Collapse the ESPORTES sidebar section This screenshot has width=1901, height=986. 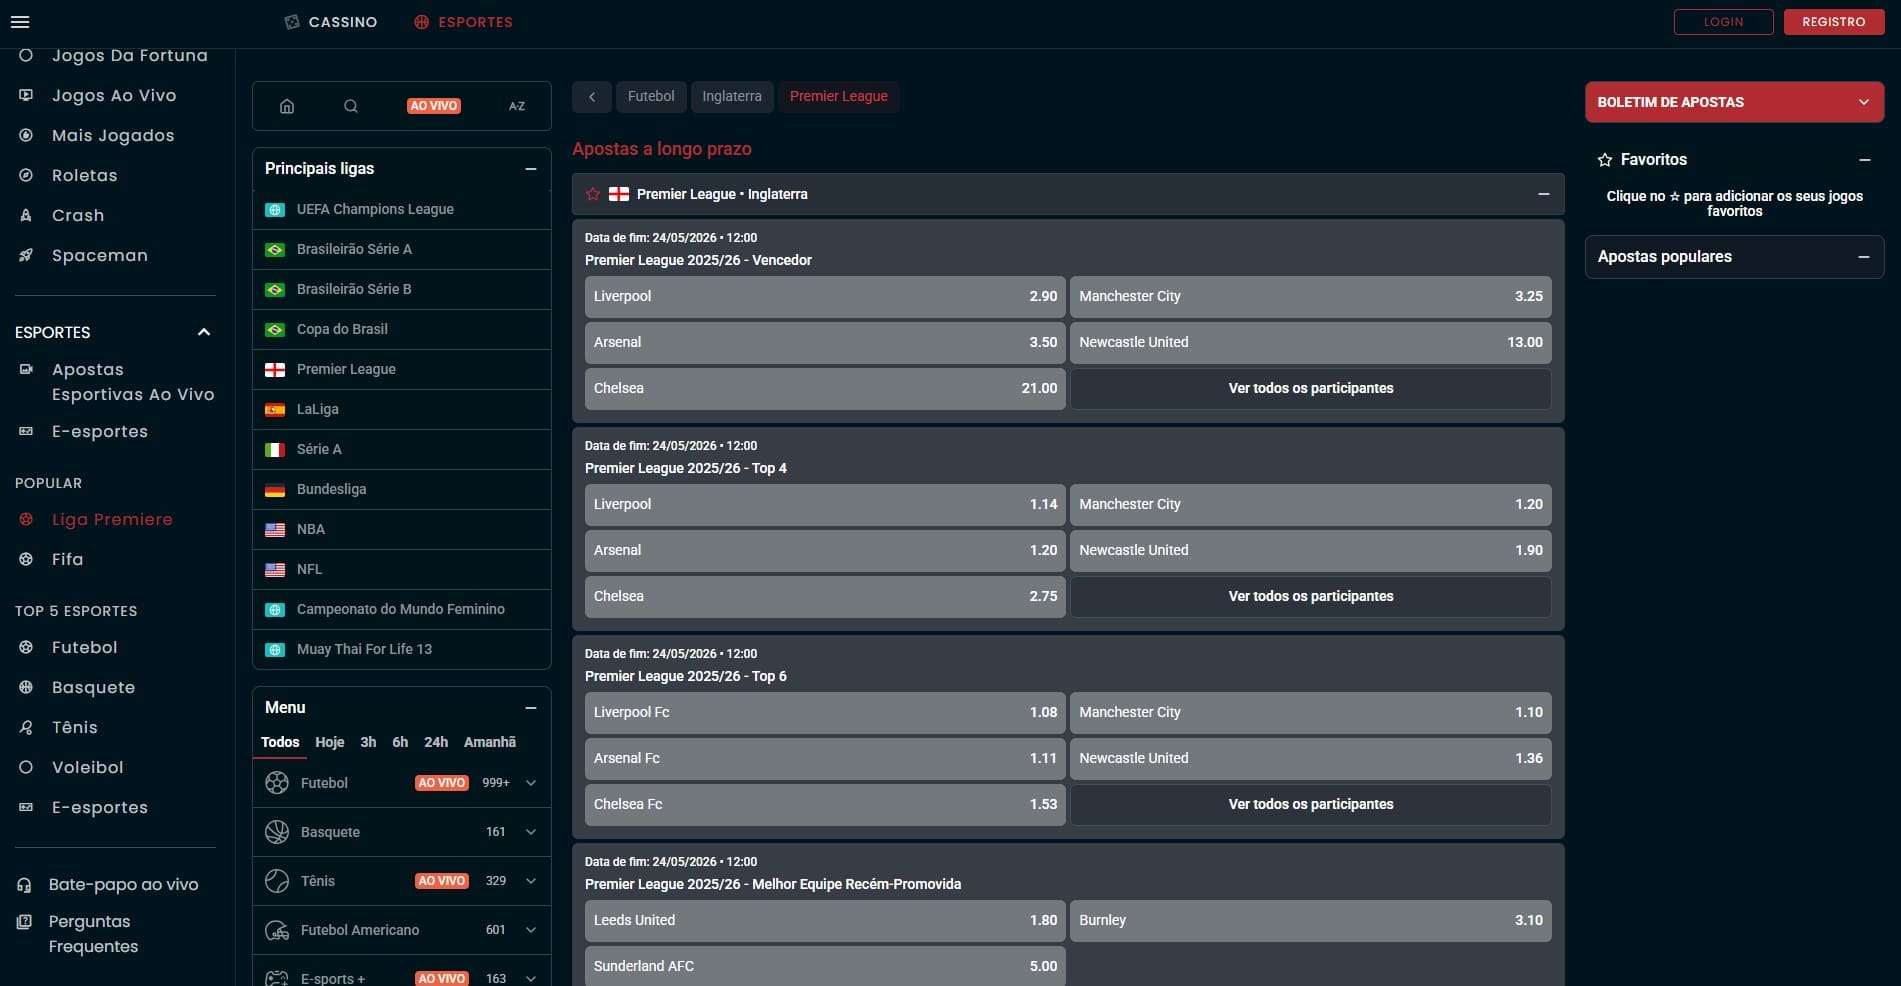(204, 332)
